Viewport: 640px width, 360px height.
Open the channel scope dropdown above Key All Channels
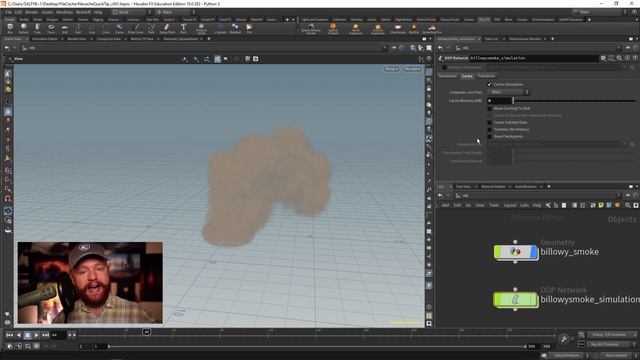click(x=611, y=335)
